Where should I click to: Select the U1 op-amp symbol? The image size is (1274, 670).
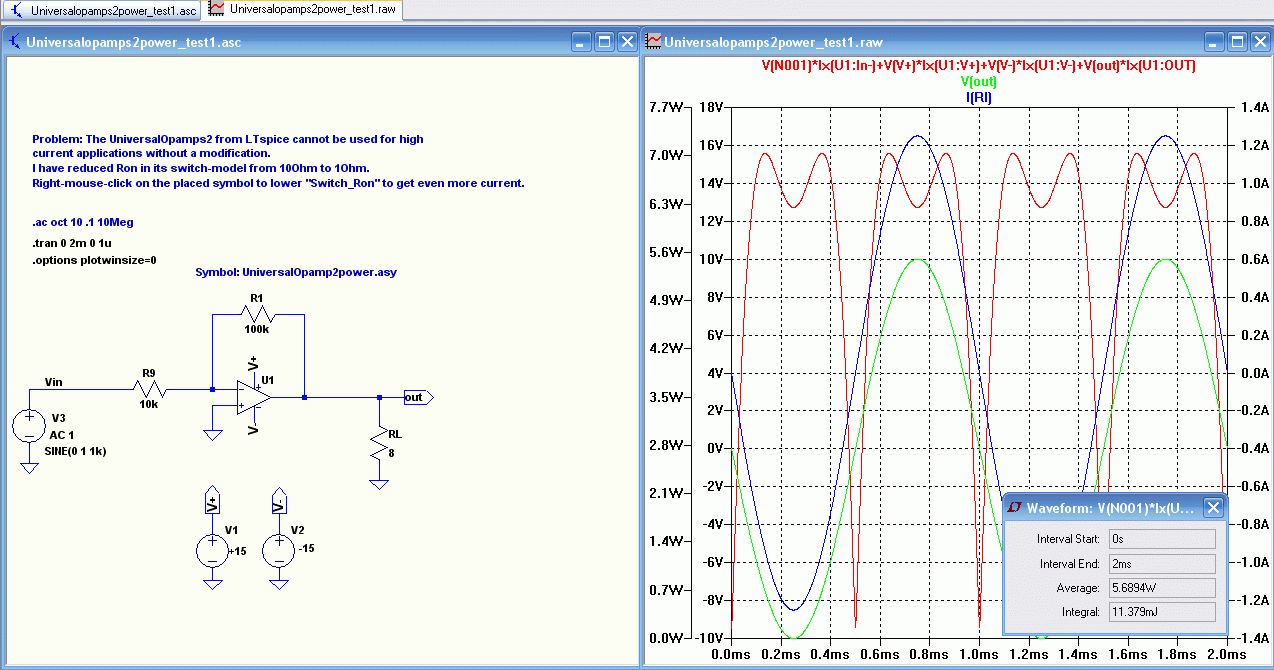(x=252, y=396)
